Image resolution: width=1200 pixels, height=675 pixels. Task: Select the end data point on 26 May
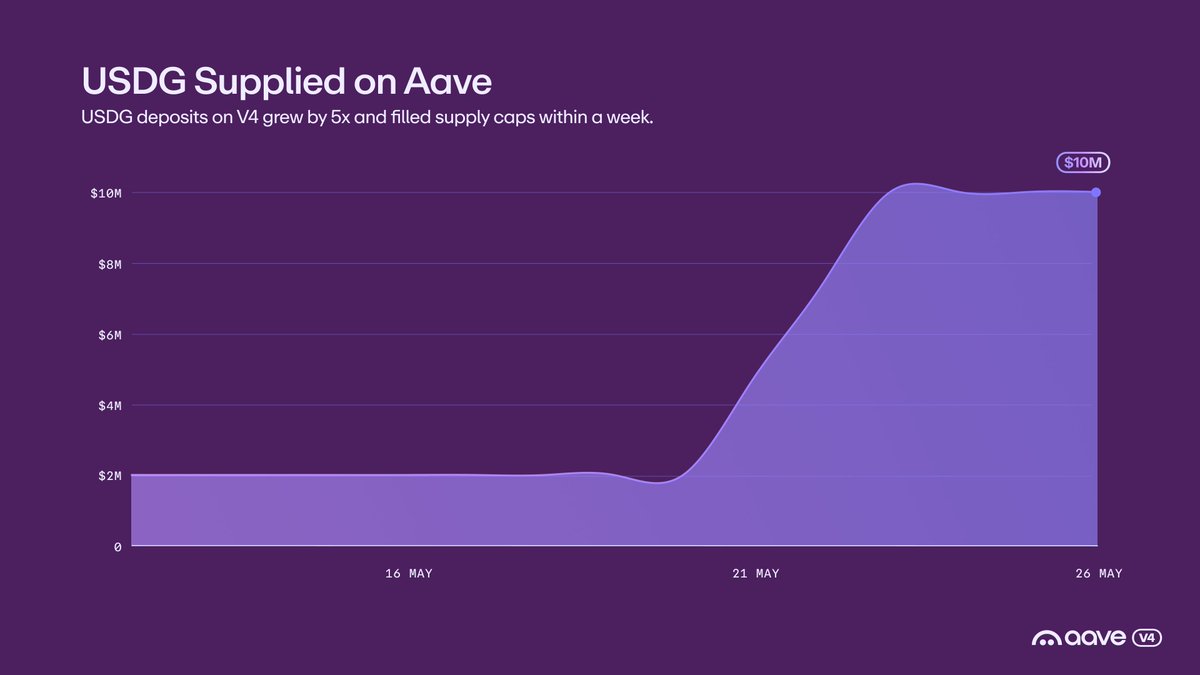click(1096, 192)
